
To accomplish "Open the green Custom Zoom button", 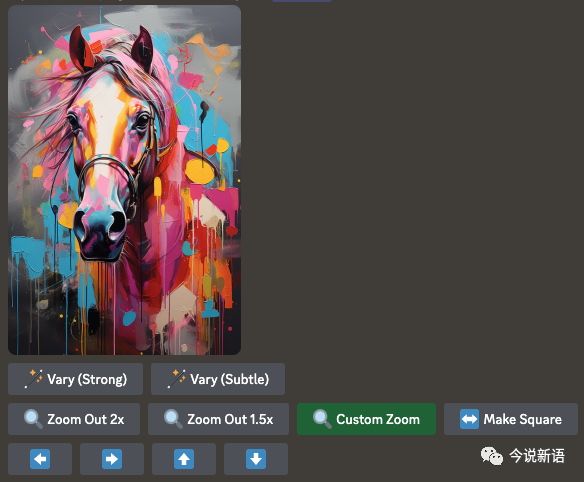I will coord(366,419).
